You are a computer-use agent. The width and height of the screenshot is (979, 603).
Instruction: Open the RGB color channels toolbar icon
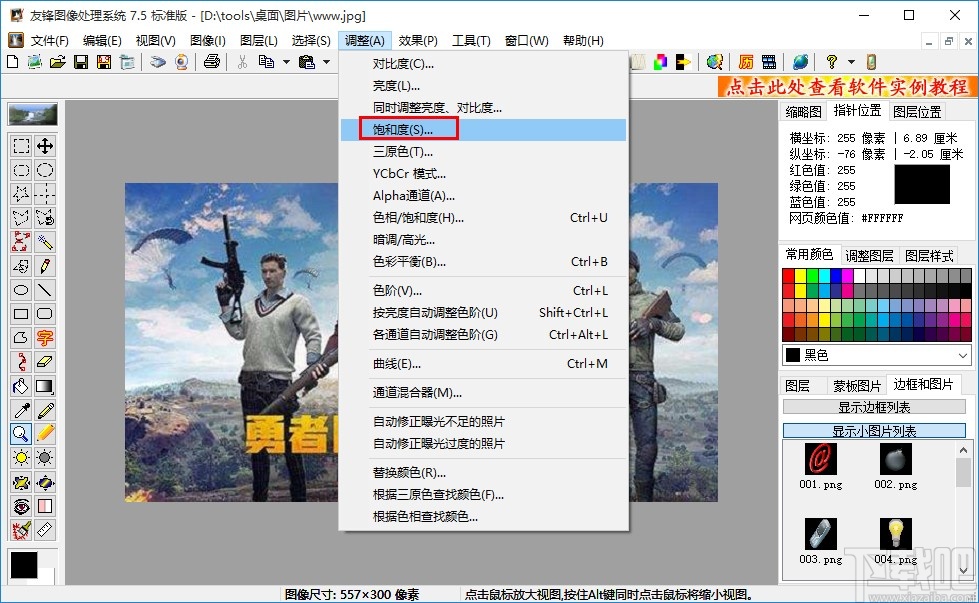click(660, 62)
